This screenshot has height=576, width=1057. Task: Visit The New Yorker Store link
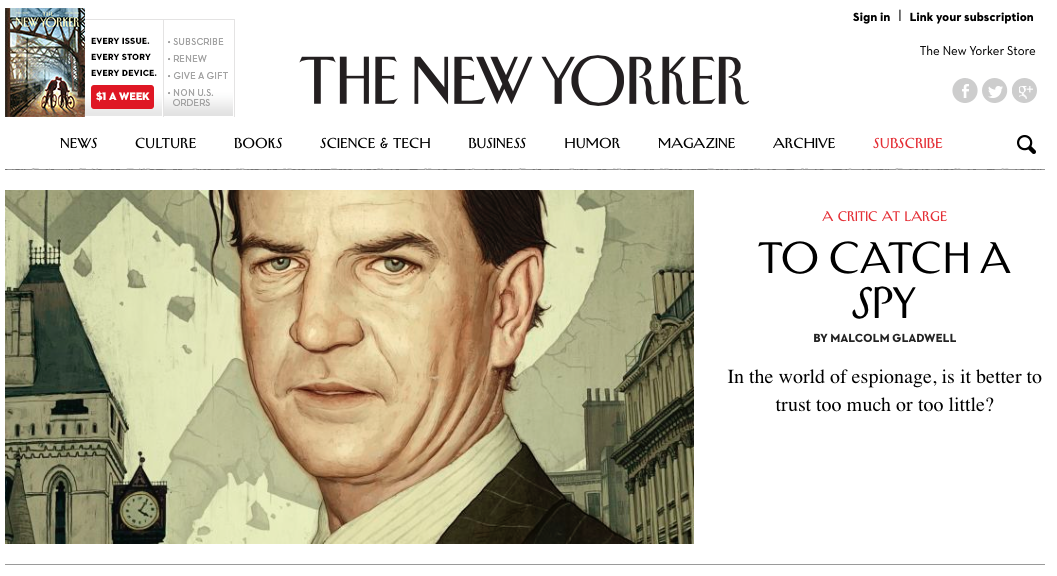pyautogui.click(x=977, y=51)
